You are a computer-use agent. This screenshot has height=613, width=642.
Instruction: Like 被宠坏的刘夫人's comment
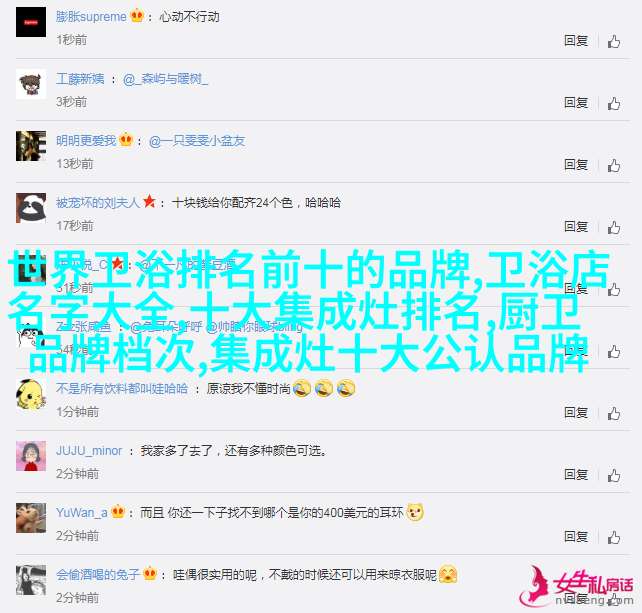[x=613, y=227]
